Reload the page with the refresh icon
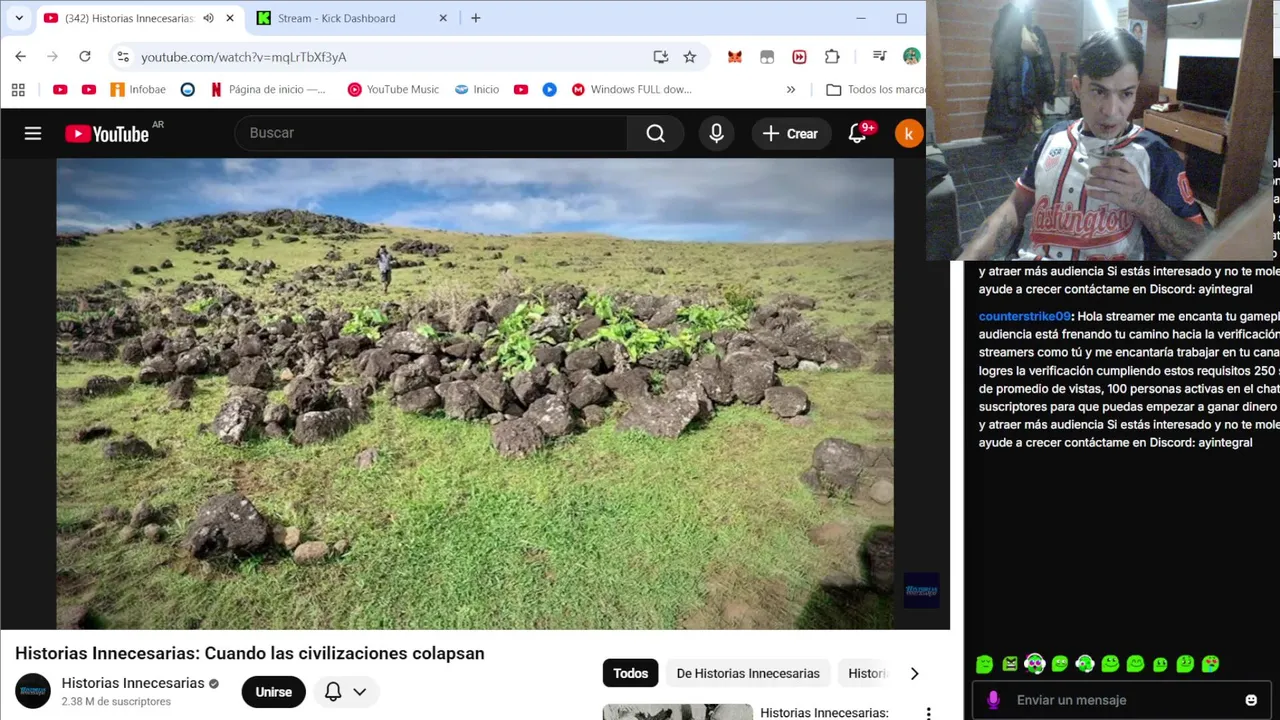 85,57
